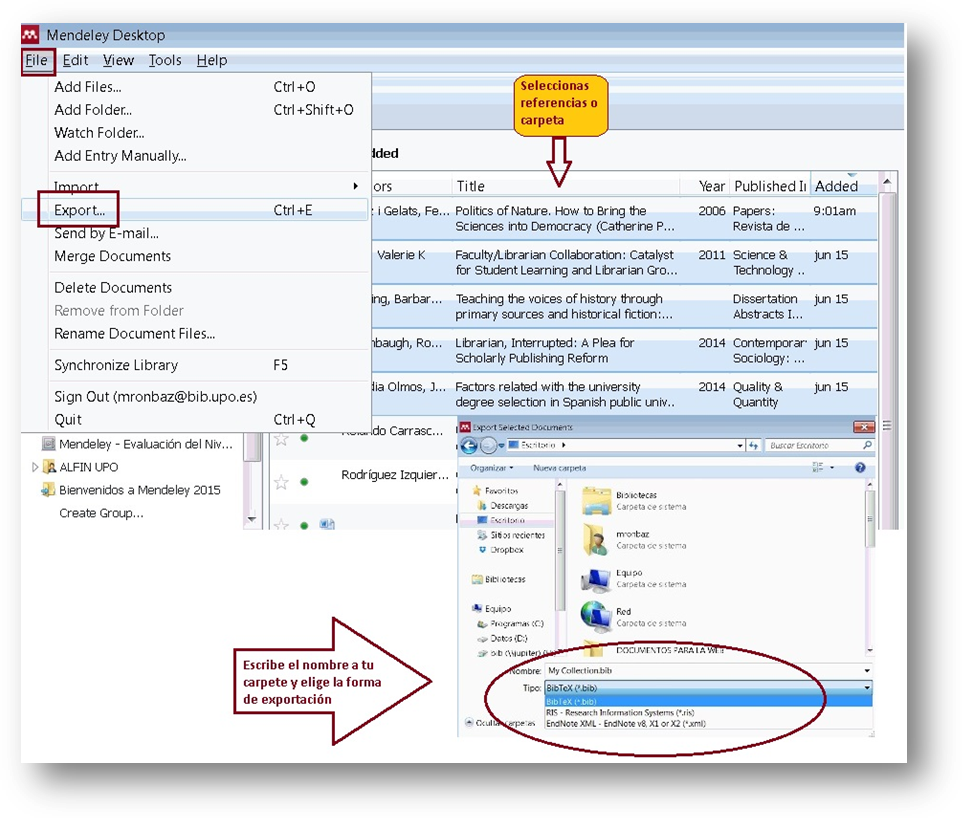Open the help icon in Export dialog
The image size is (962, 818).
point(860,468)
